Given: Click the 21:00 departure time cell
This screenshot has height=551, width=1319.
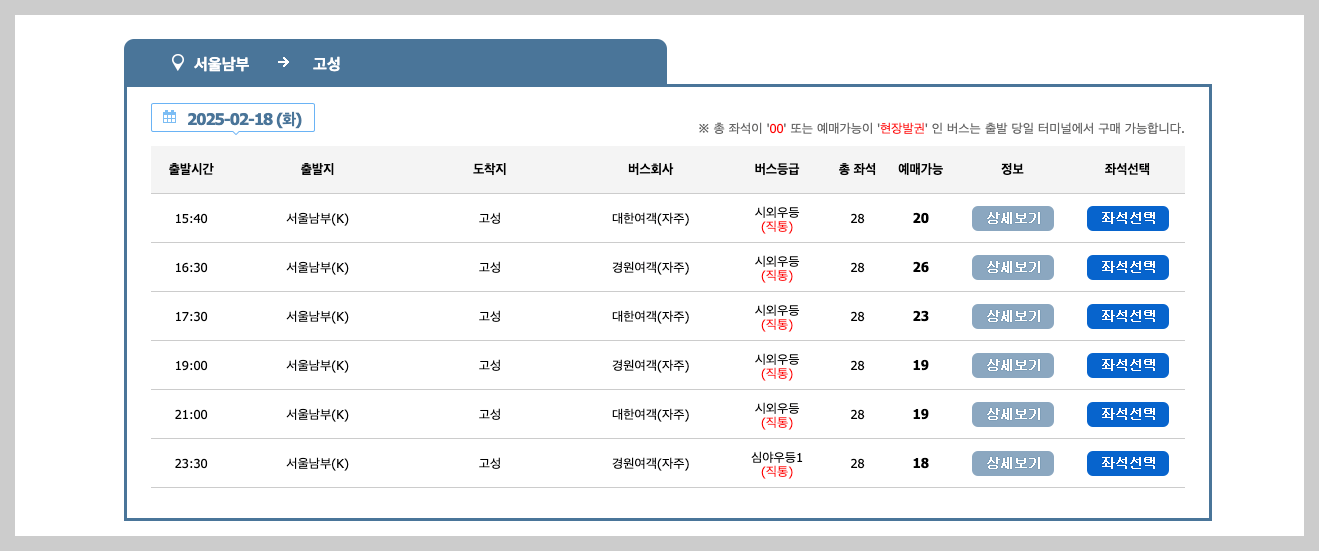Looking at the screenshot, I should pyautogui.click(x=191, y=414).
